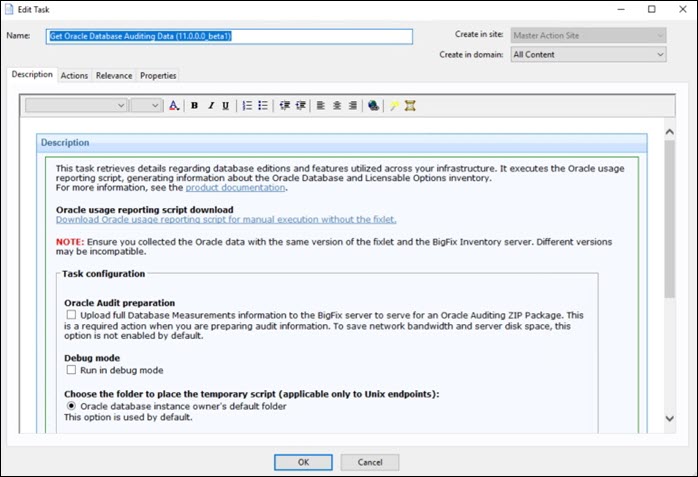
Task: Open the Create in domain dropdown
Action: 588,55
